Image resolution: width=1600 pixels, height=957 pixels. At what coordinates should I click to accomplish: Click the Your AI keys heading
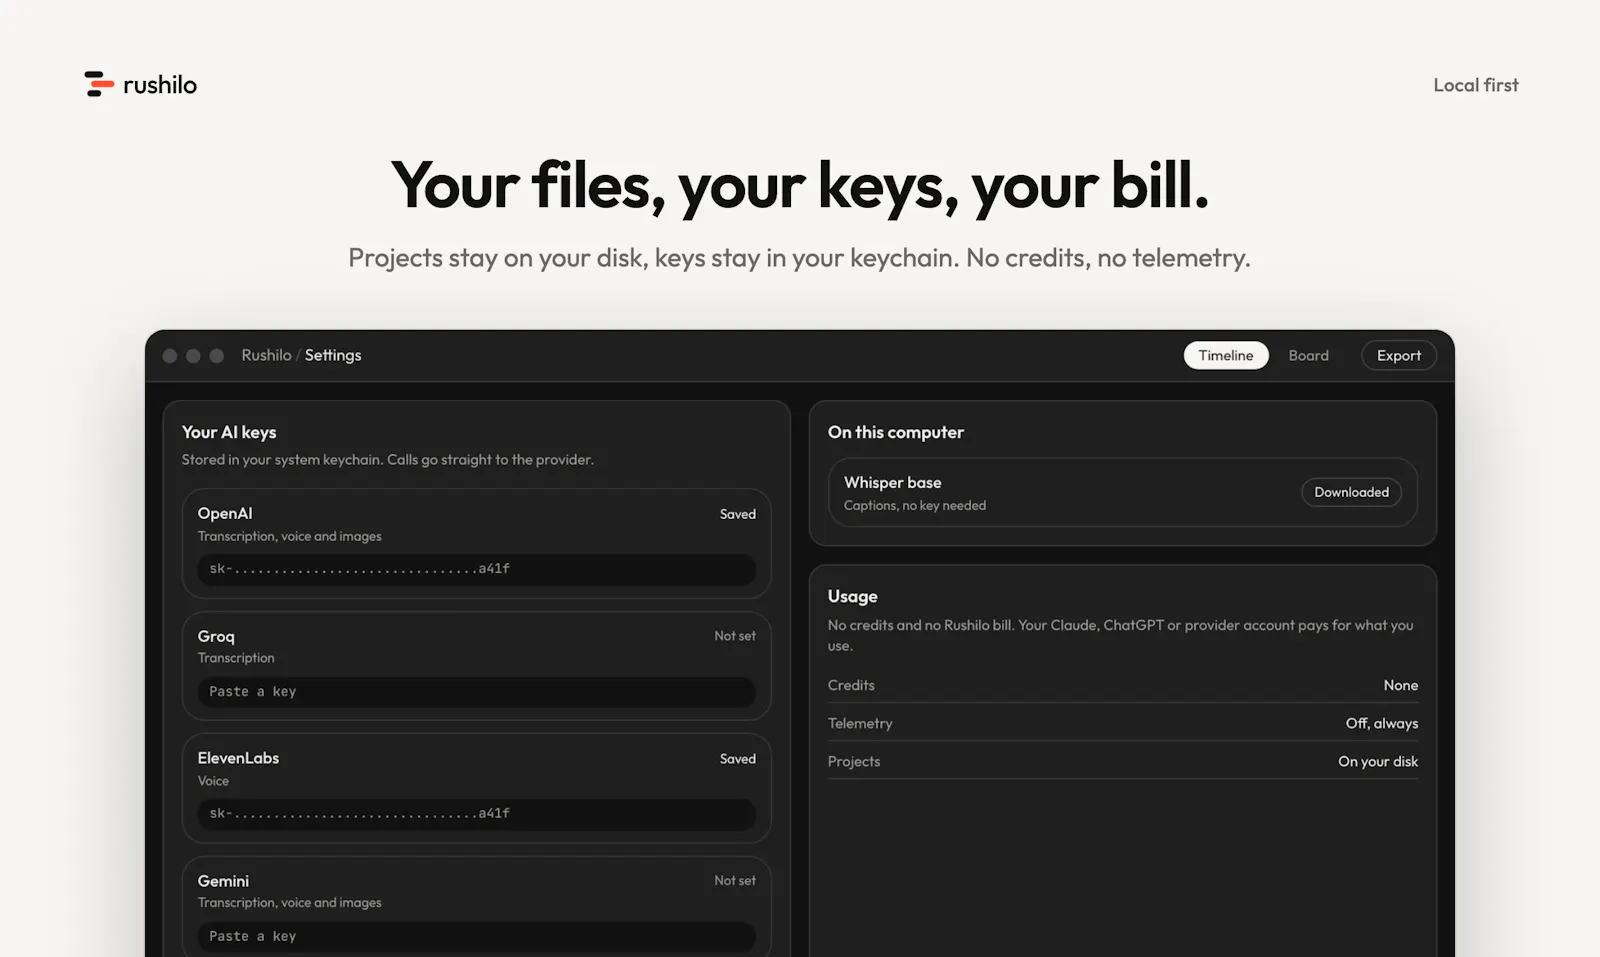click(x=229, y=432)
